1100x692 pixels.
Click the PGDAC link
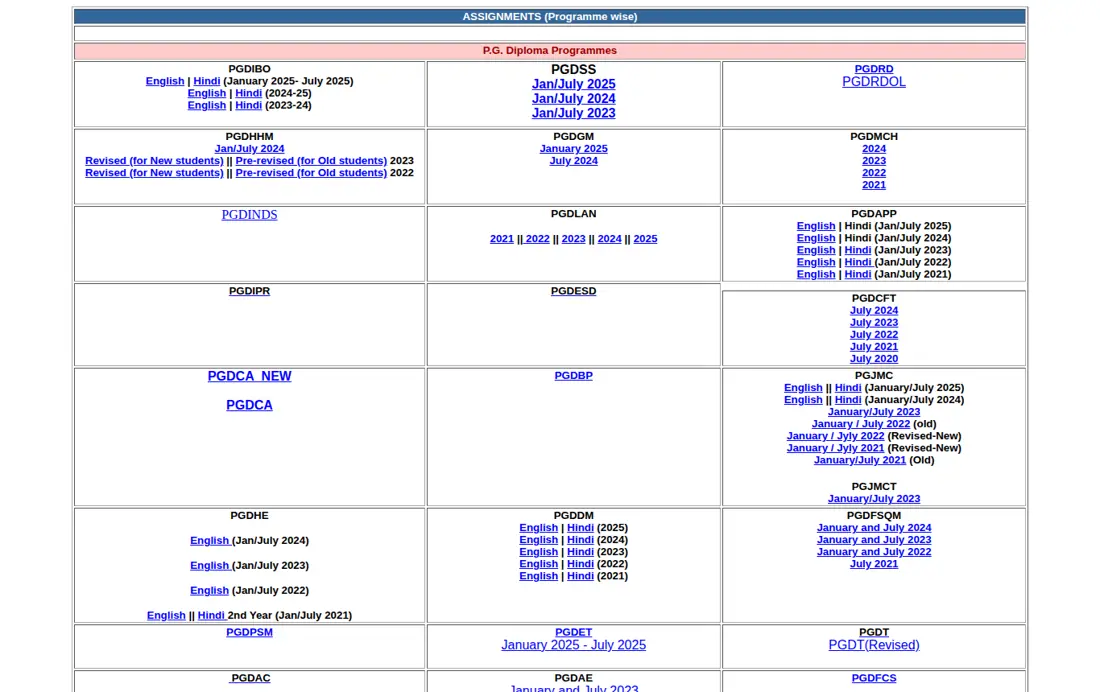(x=250, y=678)
